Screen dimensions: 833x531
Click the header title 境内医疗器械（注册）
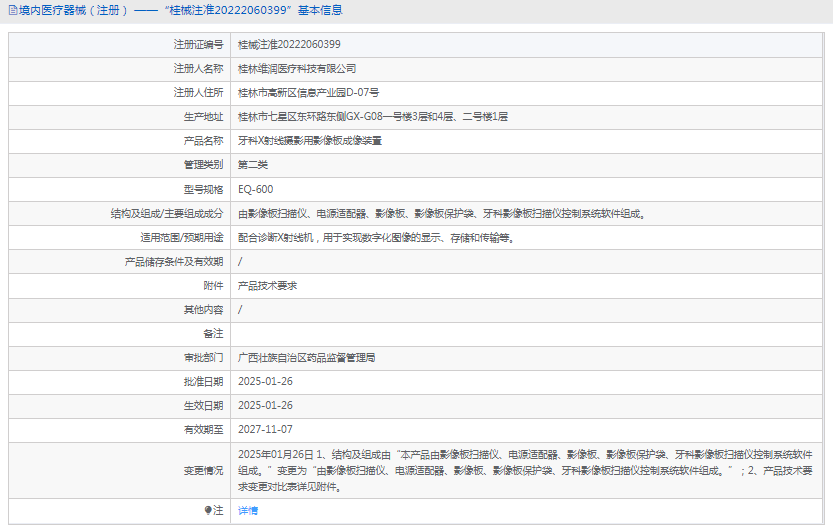tap(73, 11)
